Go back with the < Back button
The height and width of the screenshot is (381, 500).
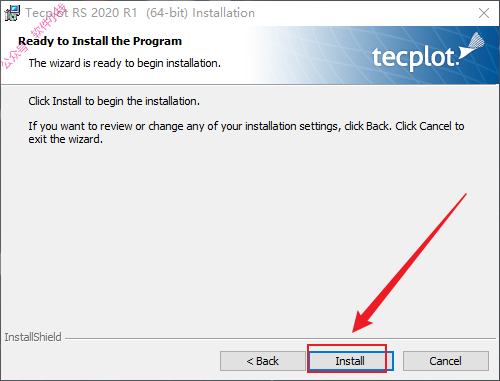(263, 361)
